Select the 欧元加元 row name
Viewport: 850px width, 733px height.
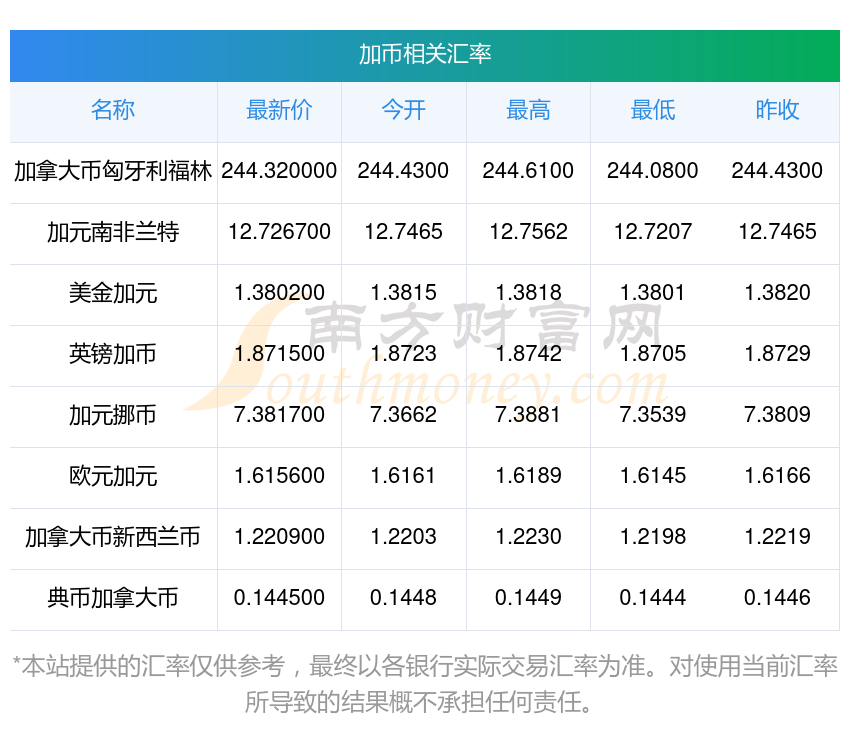(113, 476)
